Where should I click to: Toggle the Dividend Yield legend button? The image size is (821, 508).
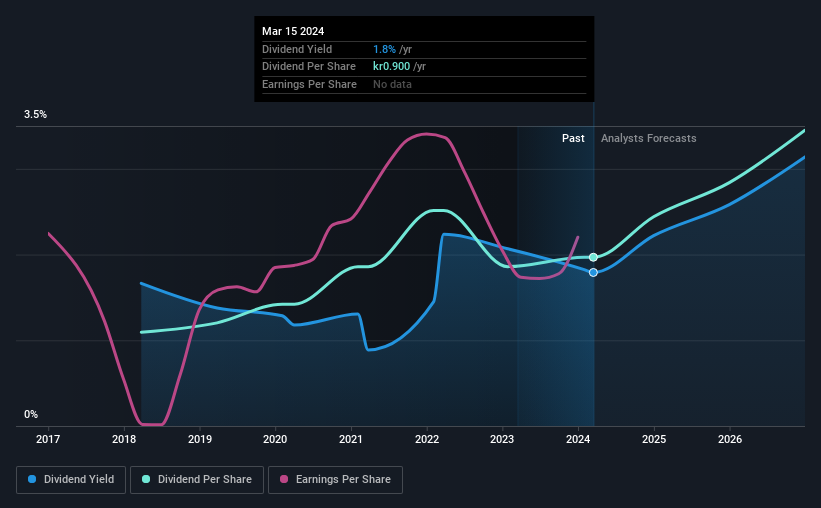[x=71, y=480]
